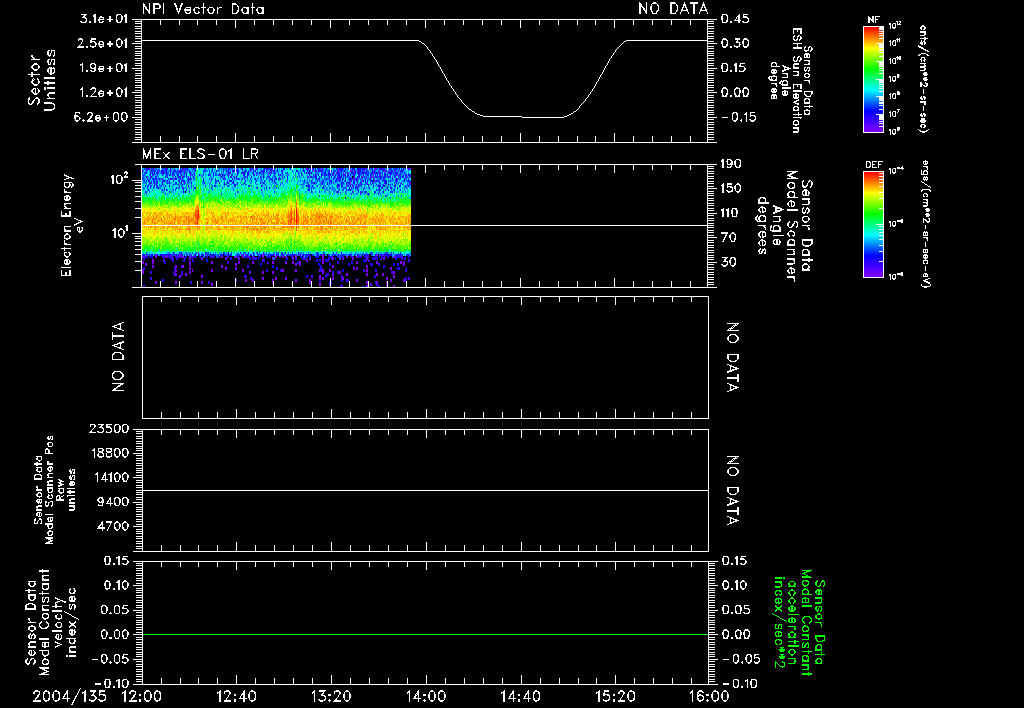This screenshot has height=708, width=1024.
Task: Click the Sector Unitless axis label
Action: pos(41,80)
